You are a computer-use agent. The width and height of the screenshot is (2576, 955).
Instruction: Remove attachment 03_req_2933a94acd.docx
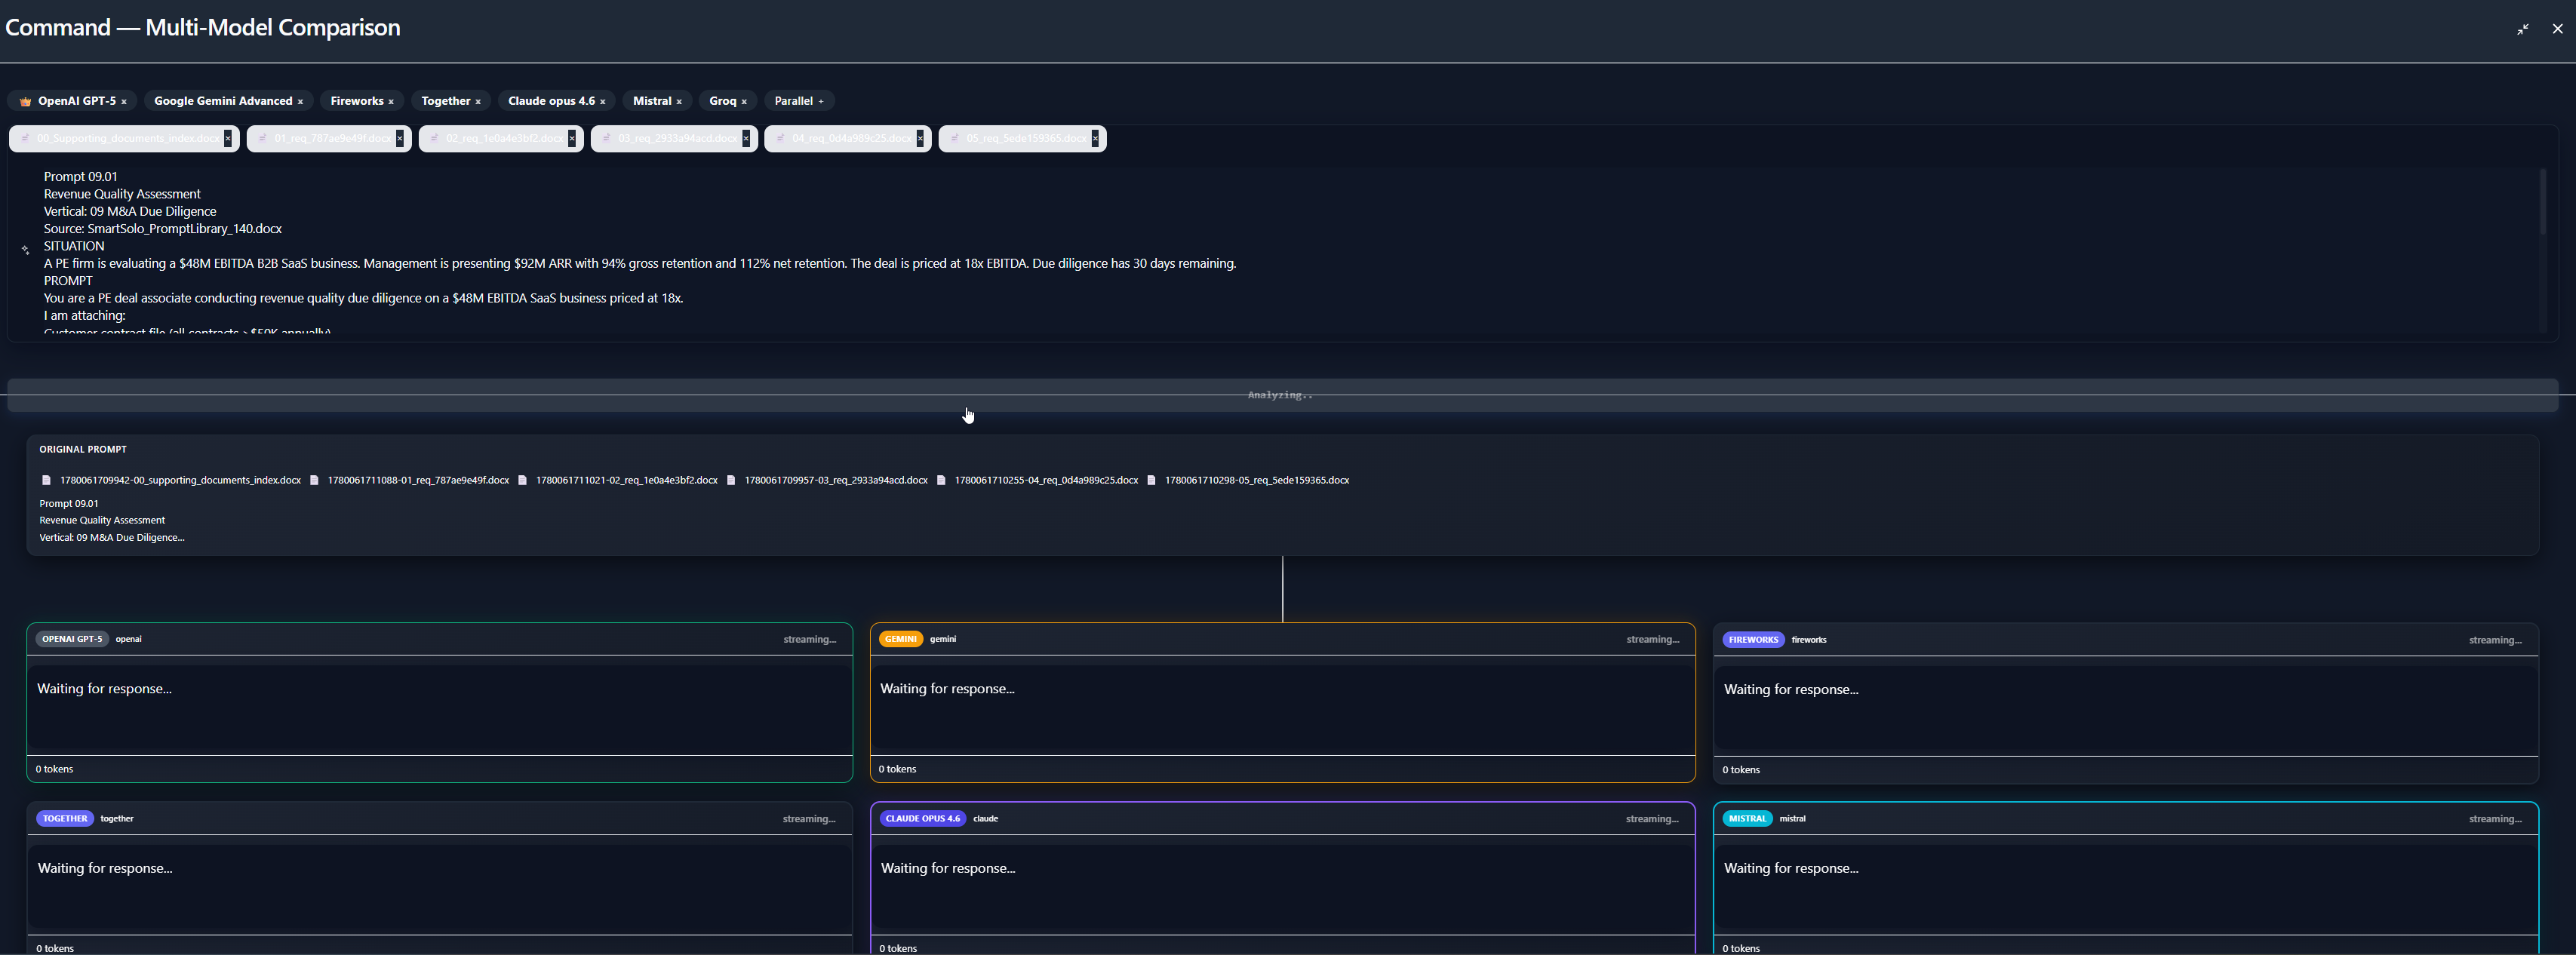tap(746, 139)
